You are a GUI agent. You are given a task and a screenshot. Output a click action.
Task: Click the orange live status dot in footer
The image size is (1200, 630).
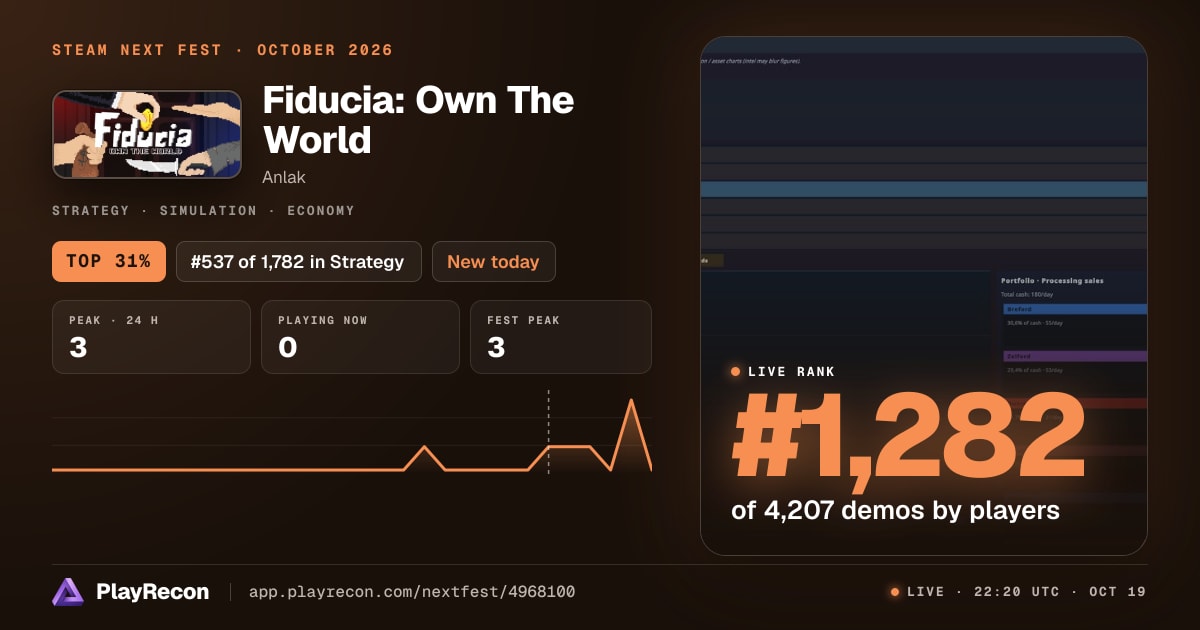895,592
